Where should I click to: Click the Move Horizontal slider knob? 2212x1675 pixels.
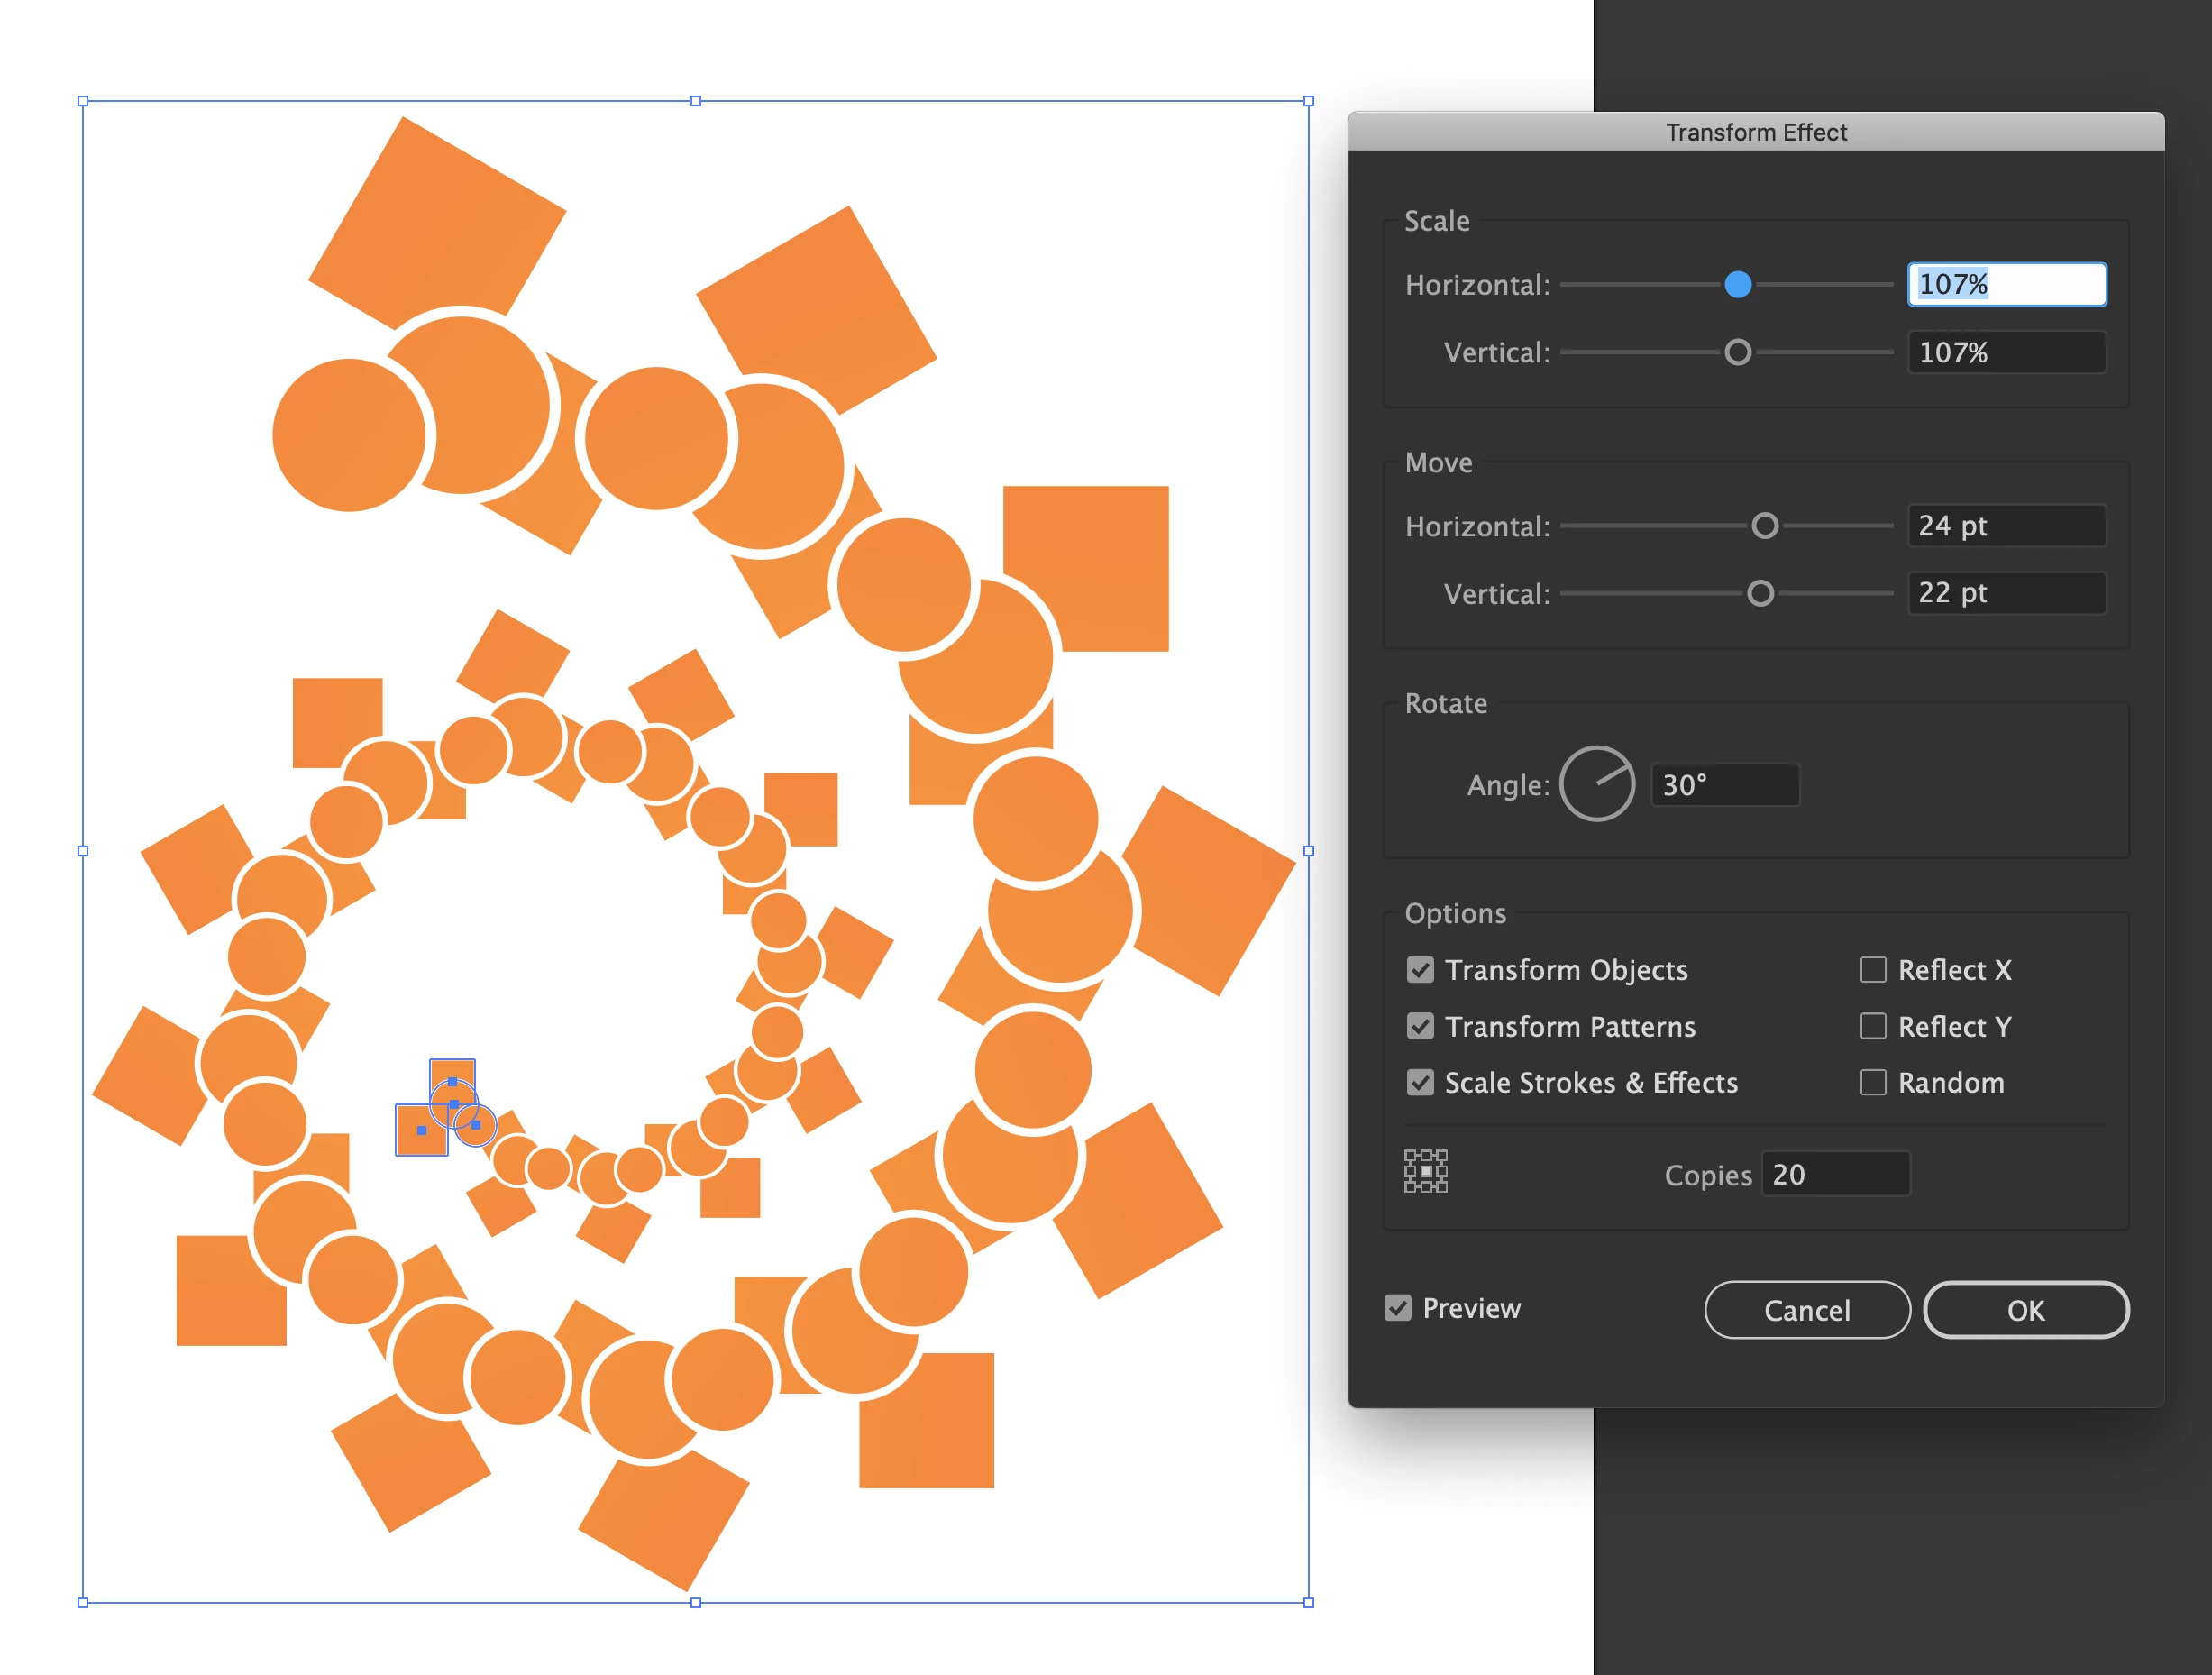1765,526
